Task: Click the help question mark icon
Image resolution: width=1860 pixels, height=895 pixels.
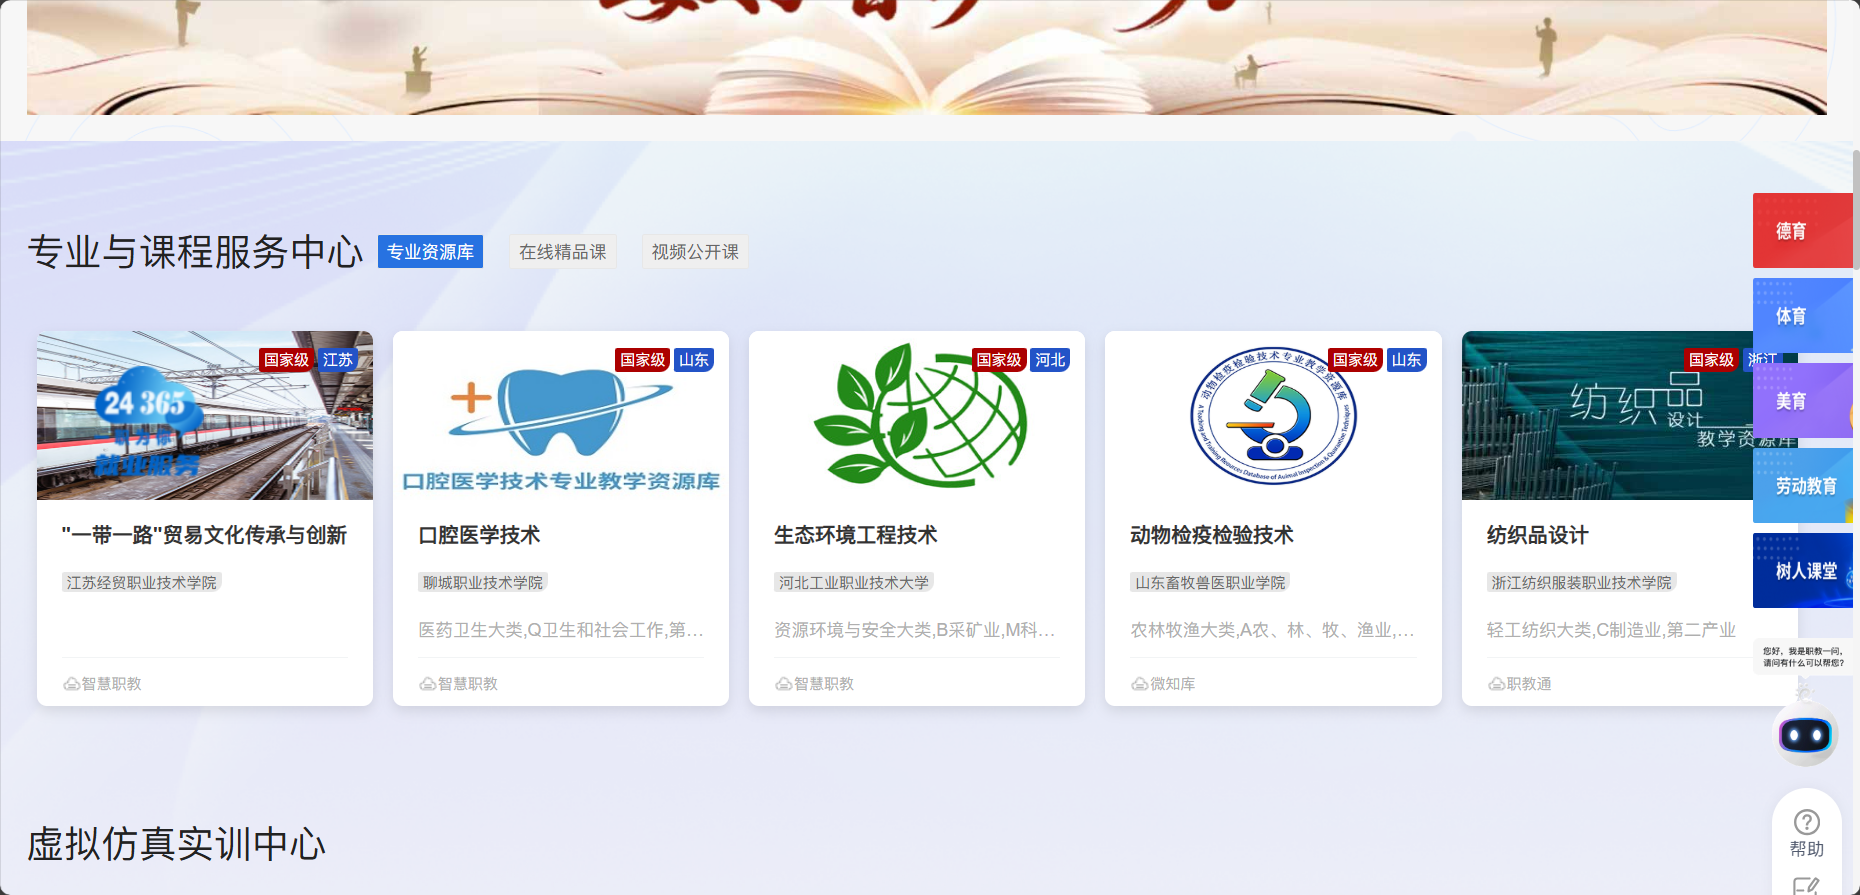Action: point(1806,822)
